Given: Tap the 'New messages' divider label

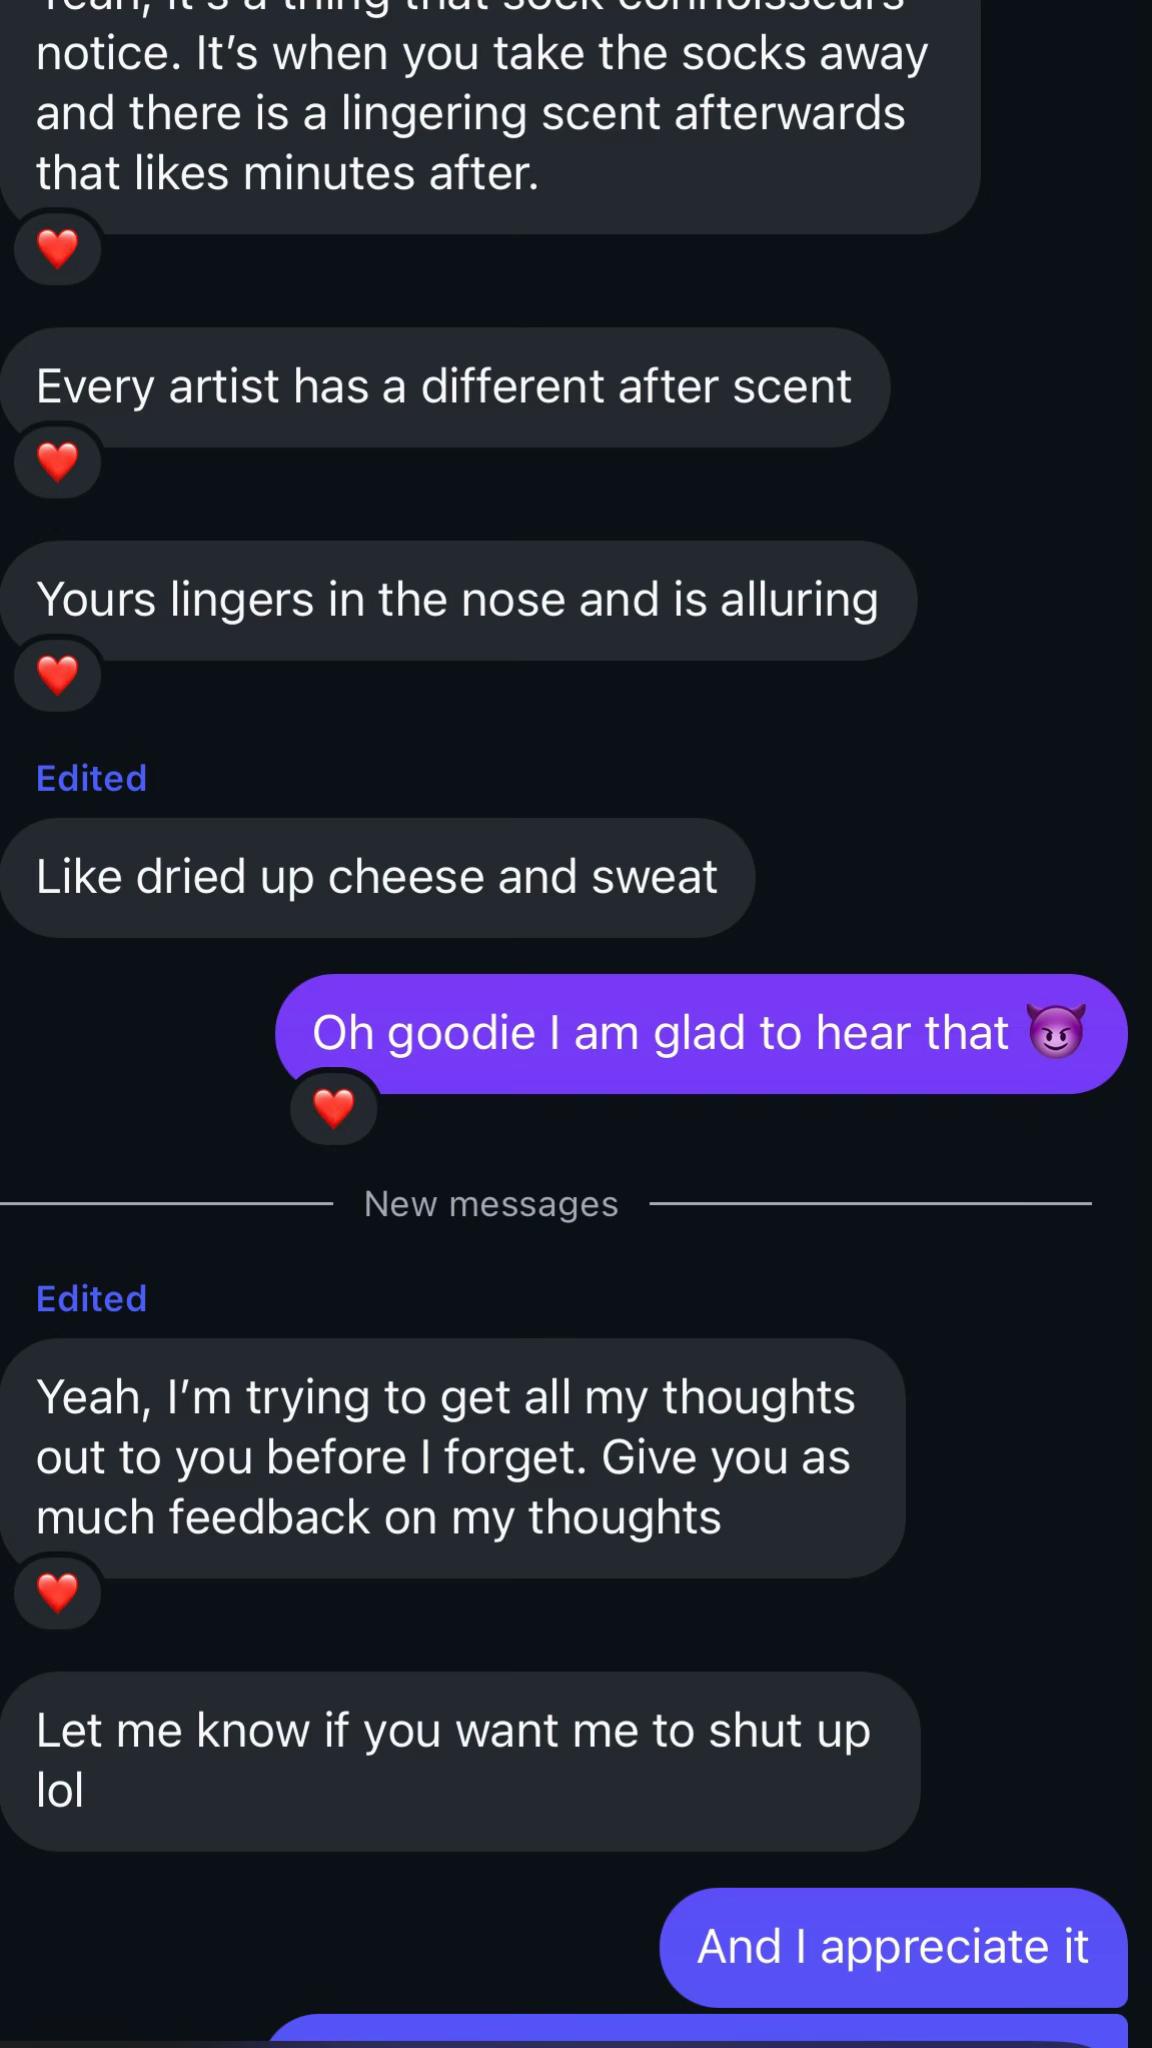Looking at the screenshot, I should [491, 1204].
